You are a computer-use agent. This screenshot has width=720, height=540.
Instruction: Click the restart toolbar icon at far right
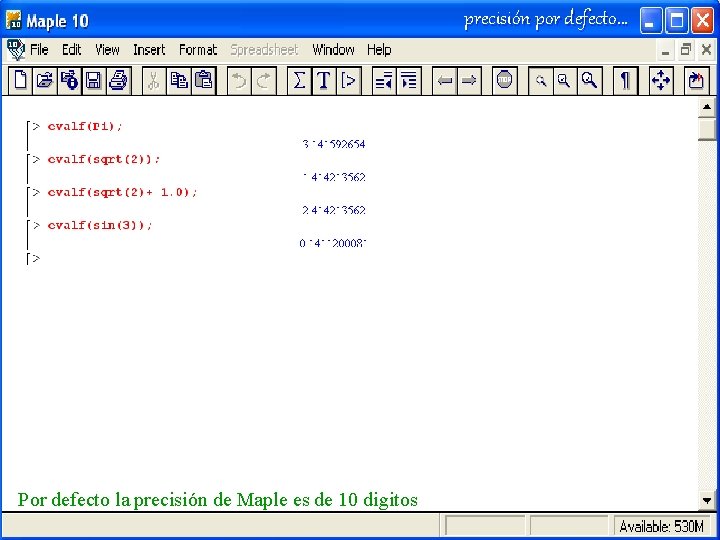coord(696,81)
